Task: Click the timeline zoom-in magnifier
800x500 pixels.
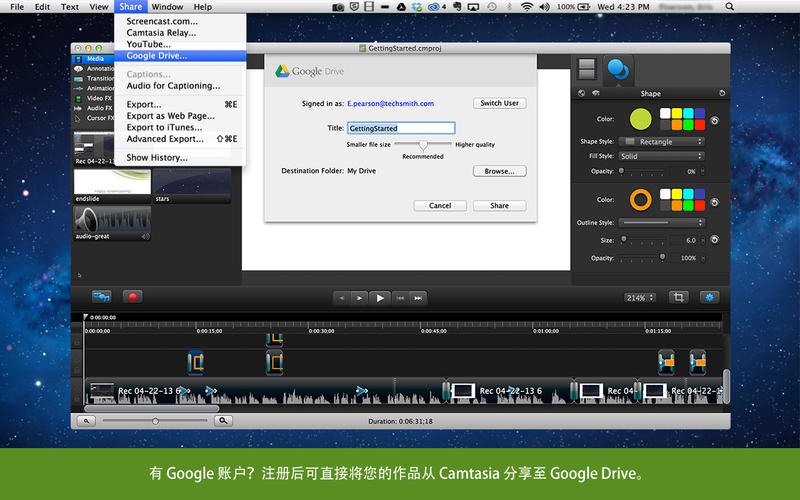Action: tap(224, 421)
